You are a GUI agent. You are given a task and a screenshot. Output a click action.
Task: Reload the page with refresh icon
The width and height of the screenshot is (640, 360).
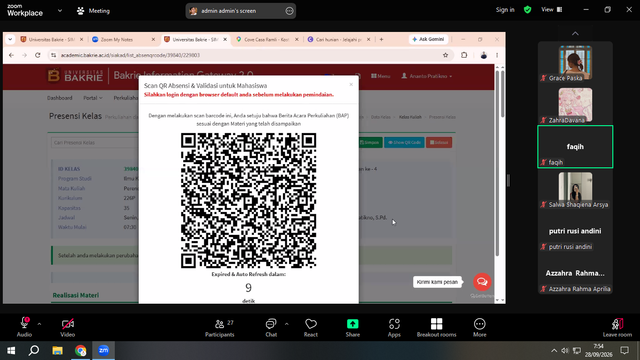tap(38, 55)
